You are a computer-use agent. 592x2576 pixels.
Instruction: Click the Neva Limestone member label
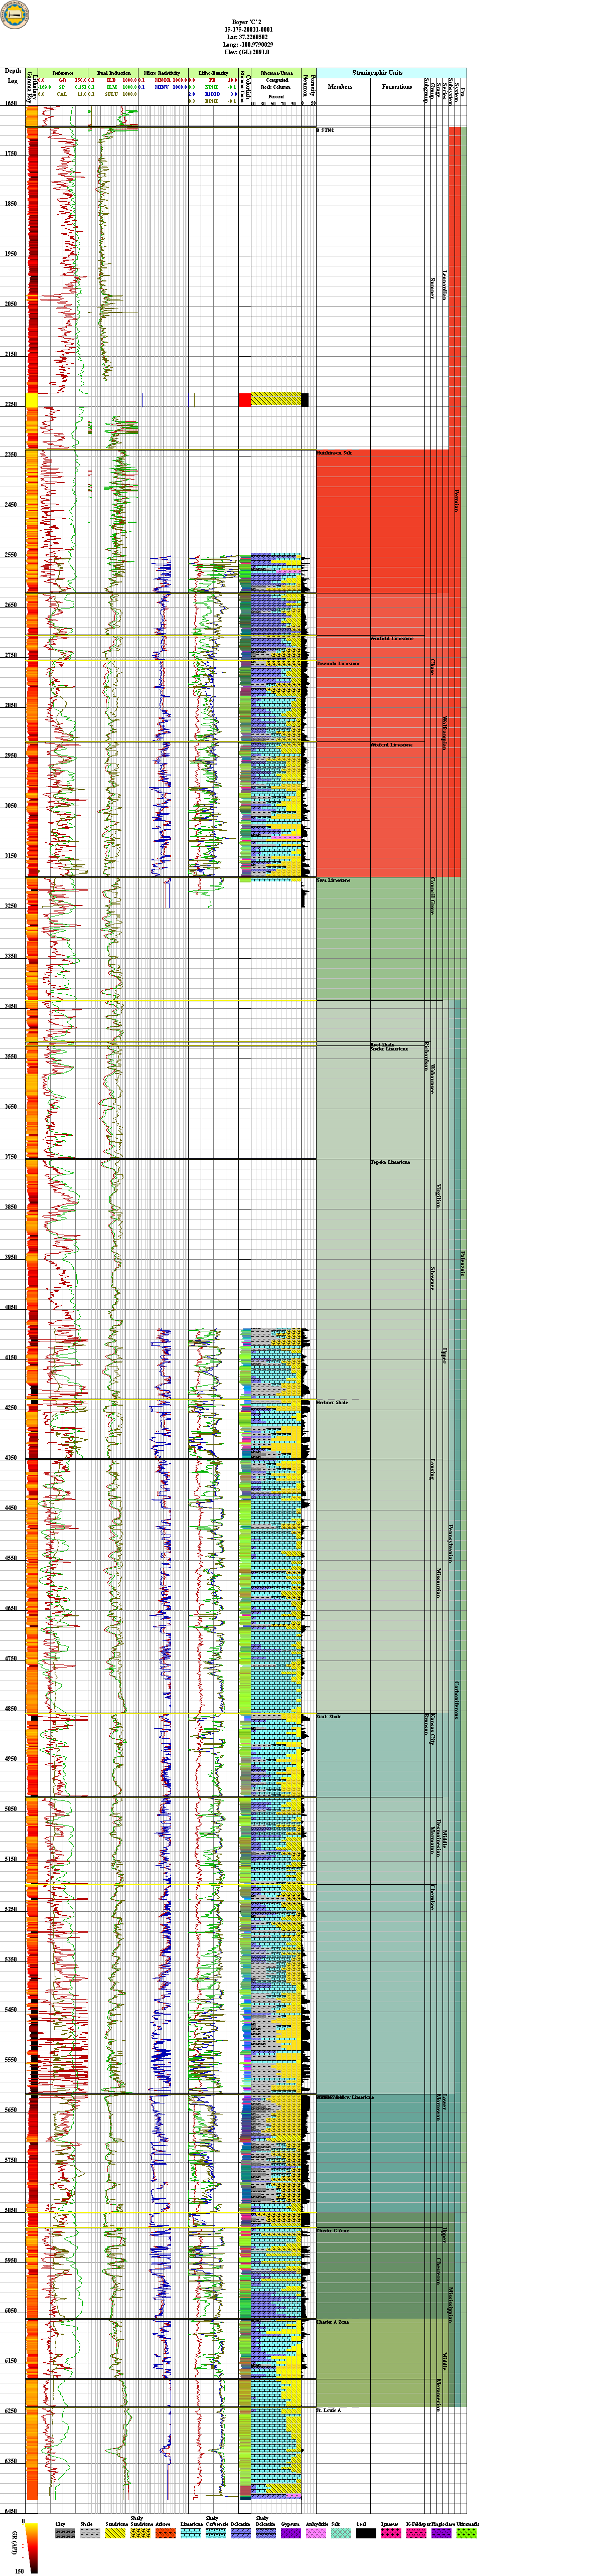pyautogui.click(x=333, y=880)
